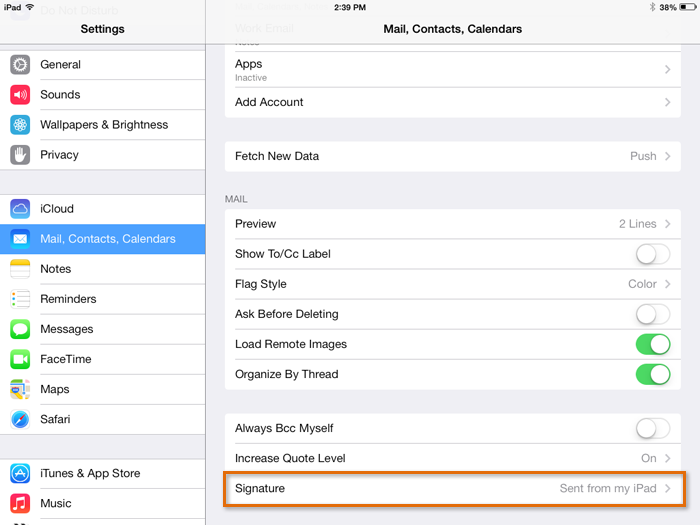Turn on Ask Before Deleting switch
700x525 pixels.
point(653,314)
